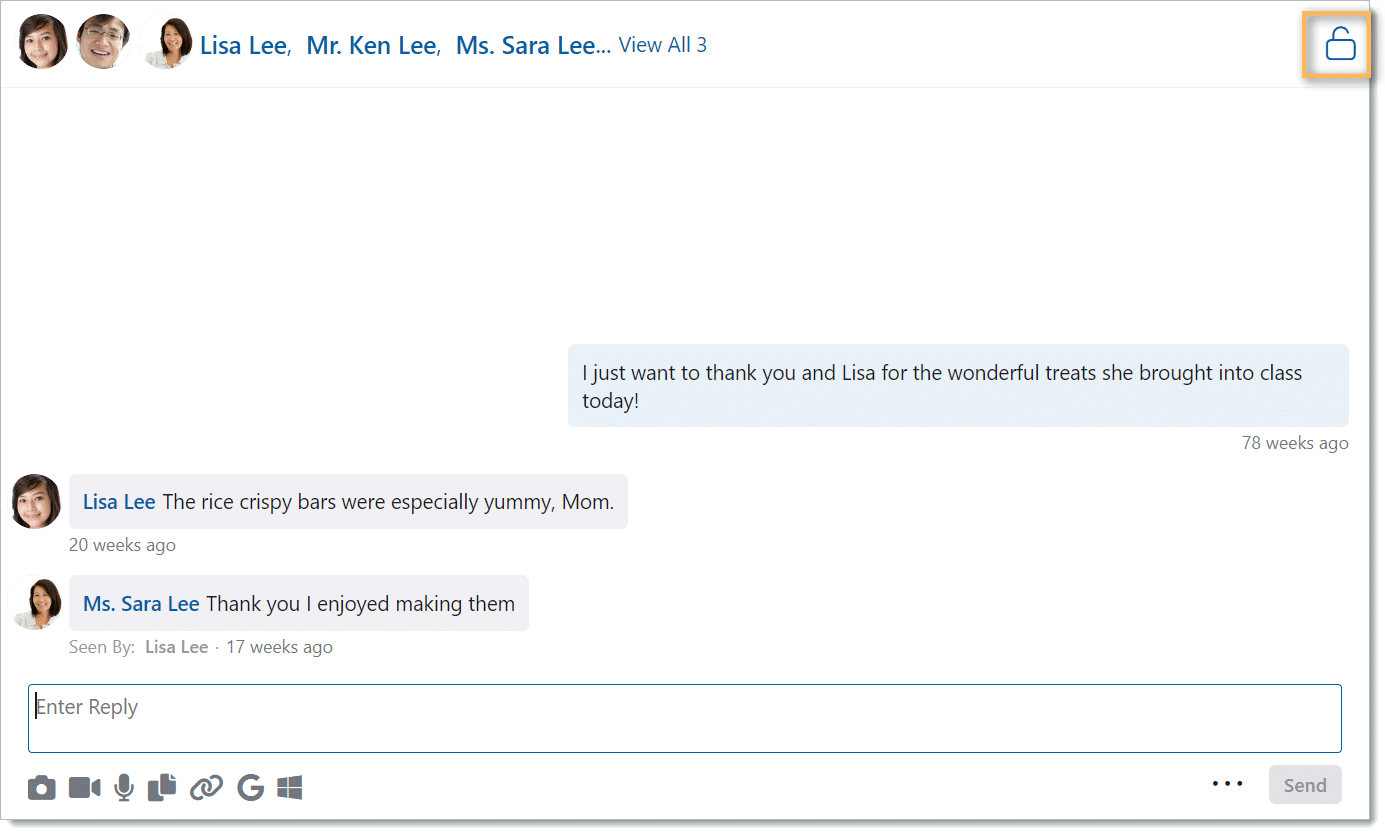The width and height of the screenshot is (1385, 835).
Task: Click the insert link chain icon
Action: [x=206, y=788]
